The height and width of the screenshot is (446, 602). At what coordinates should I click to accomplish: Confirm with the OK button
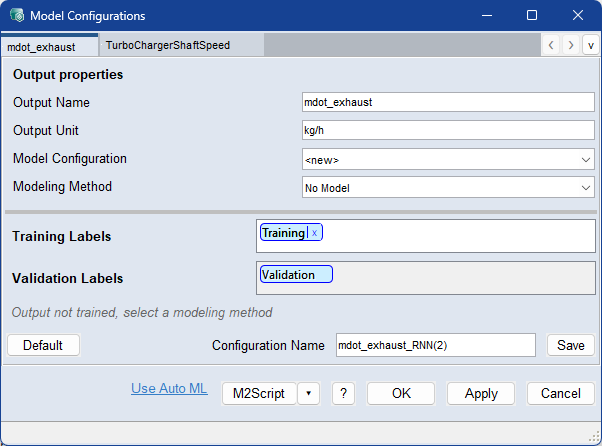click(400, 393)
